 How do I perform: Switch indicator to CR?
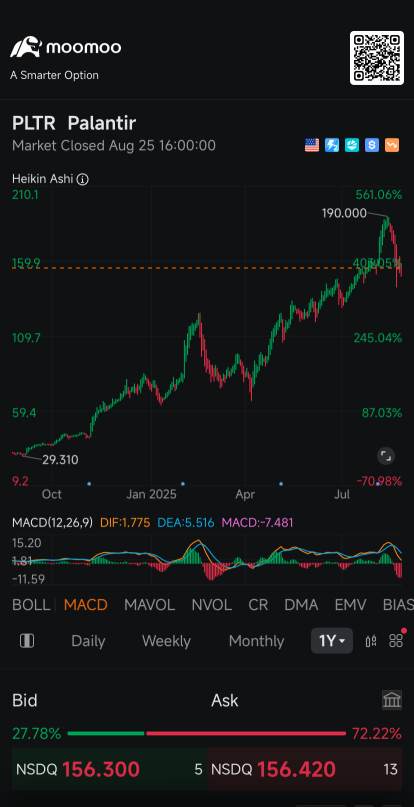click(x=258, y=605)
